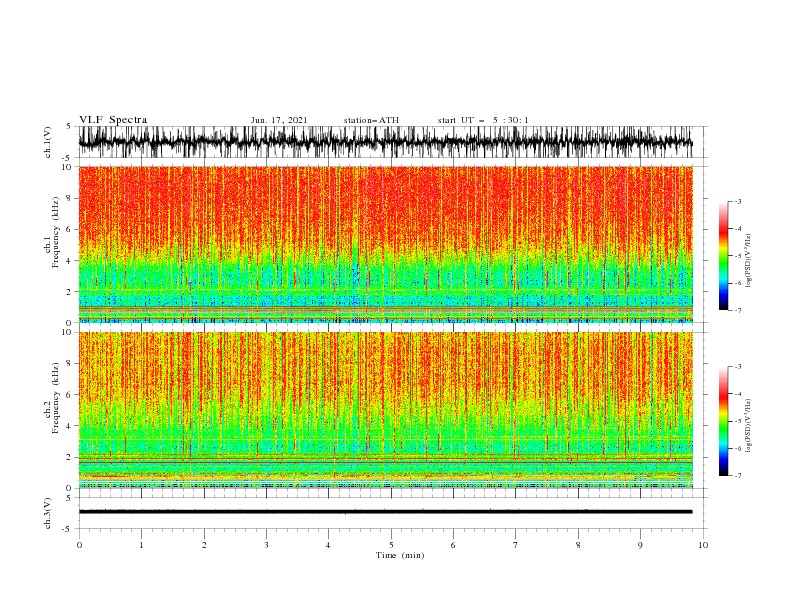Click the ch.2 frequency tick "2"
This screenshot has width=792, height=612.
click(70, 457)
